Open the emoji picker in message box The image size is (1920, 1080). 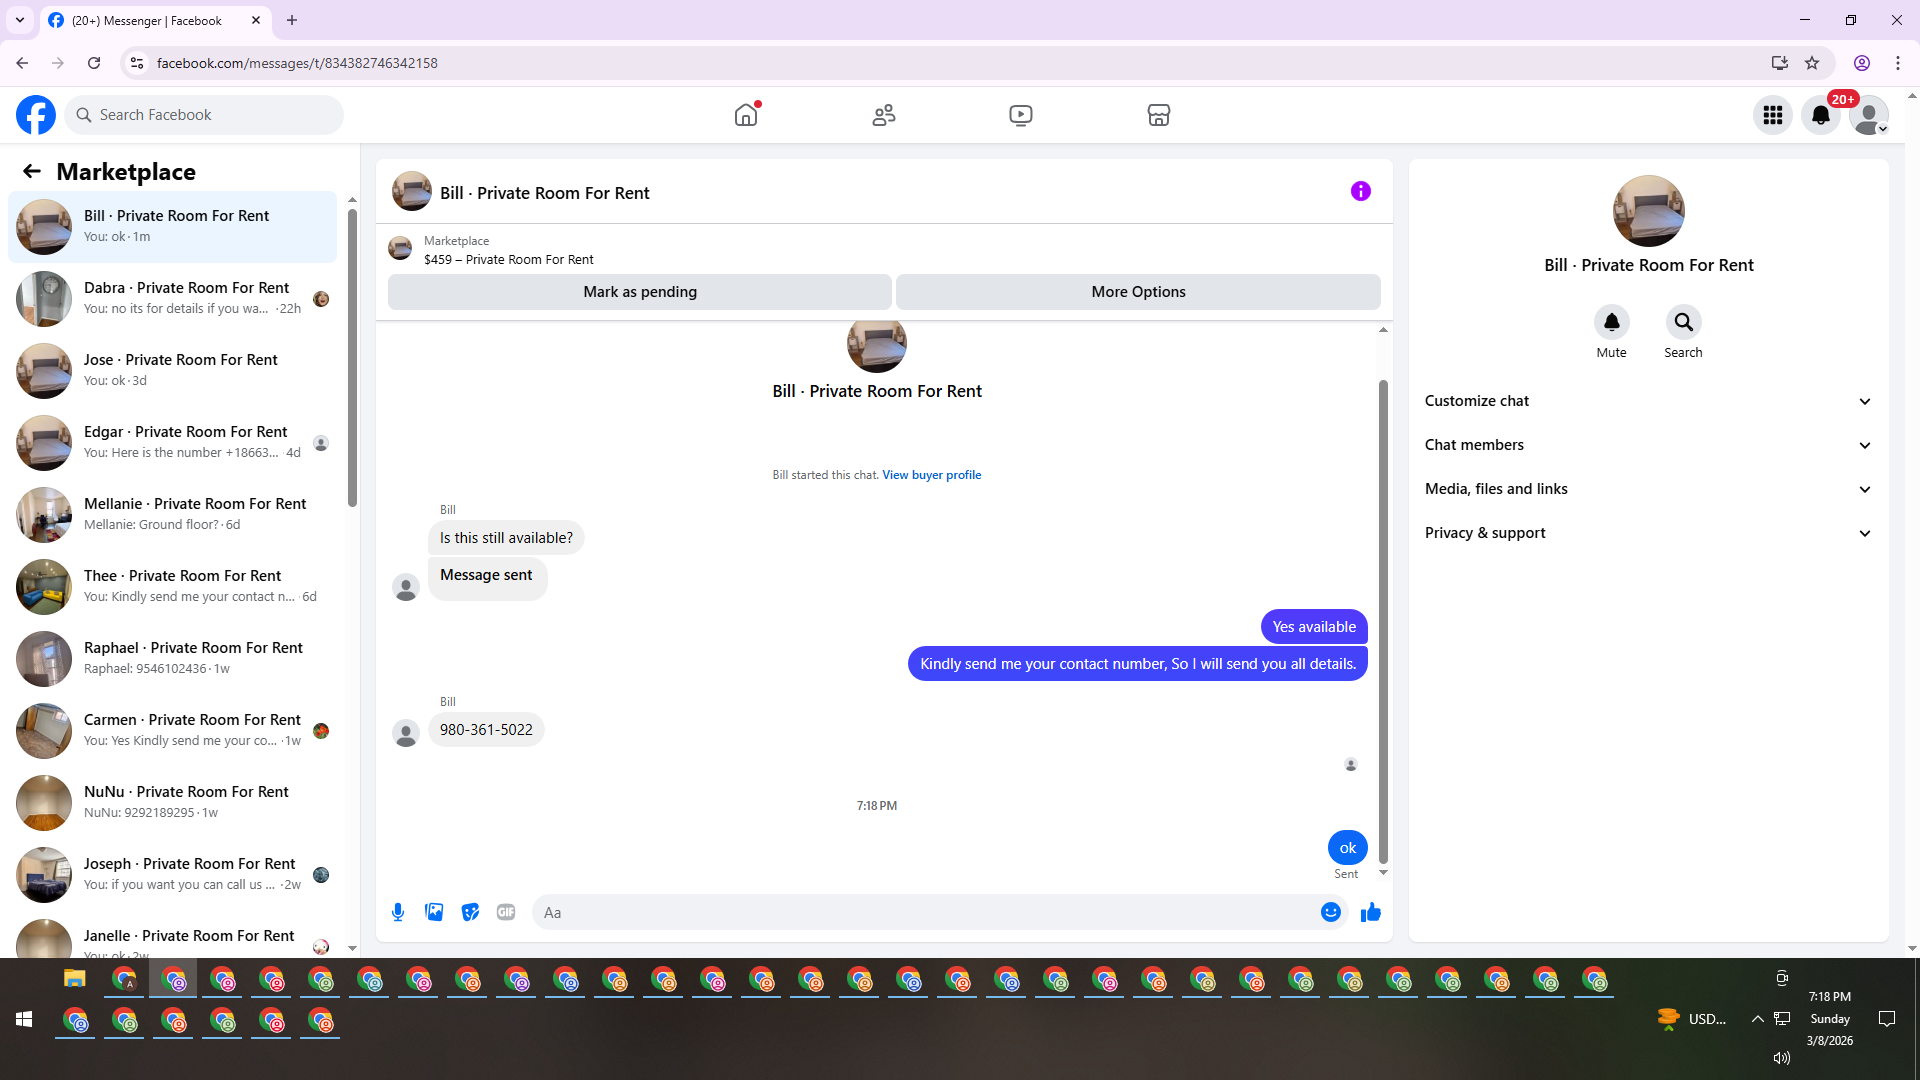point(1330,912)
